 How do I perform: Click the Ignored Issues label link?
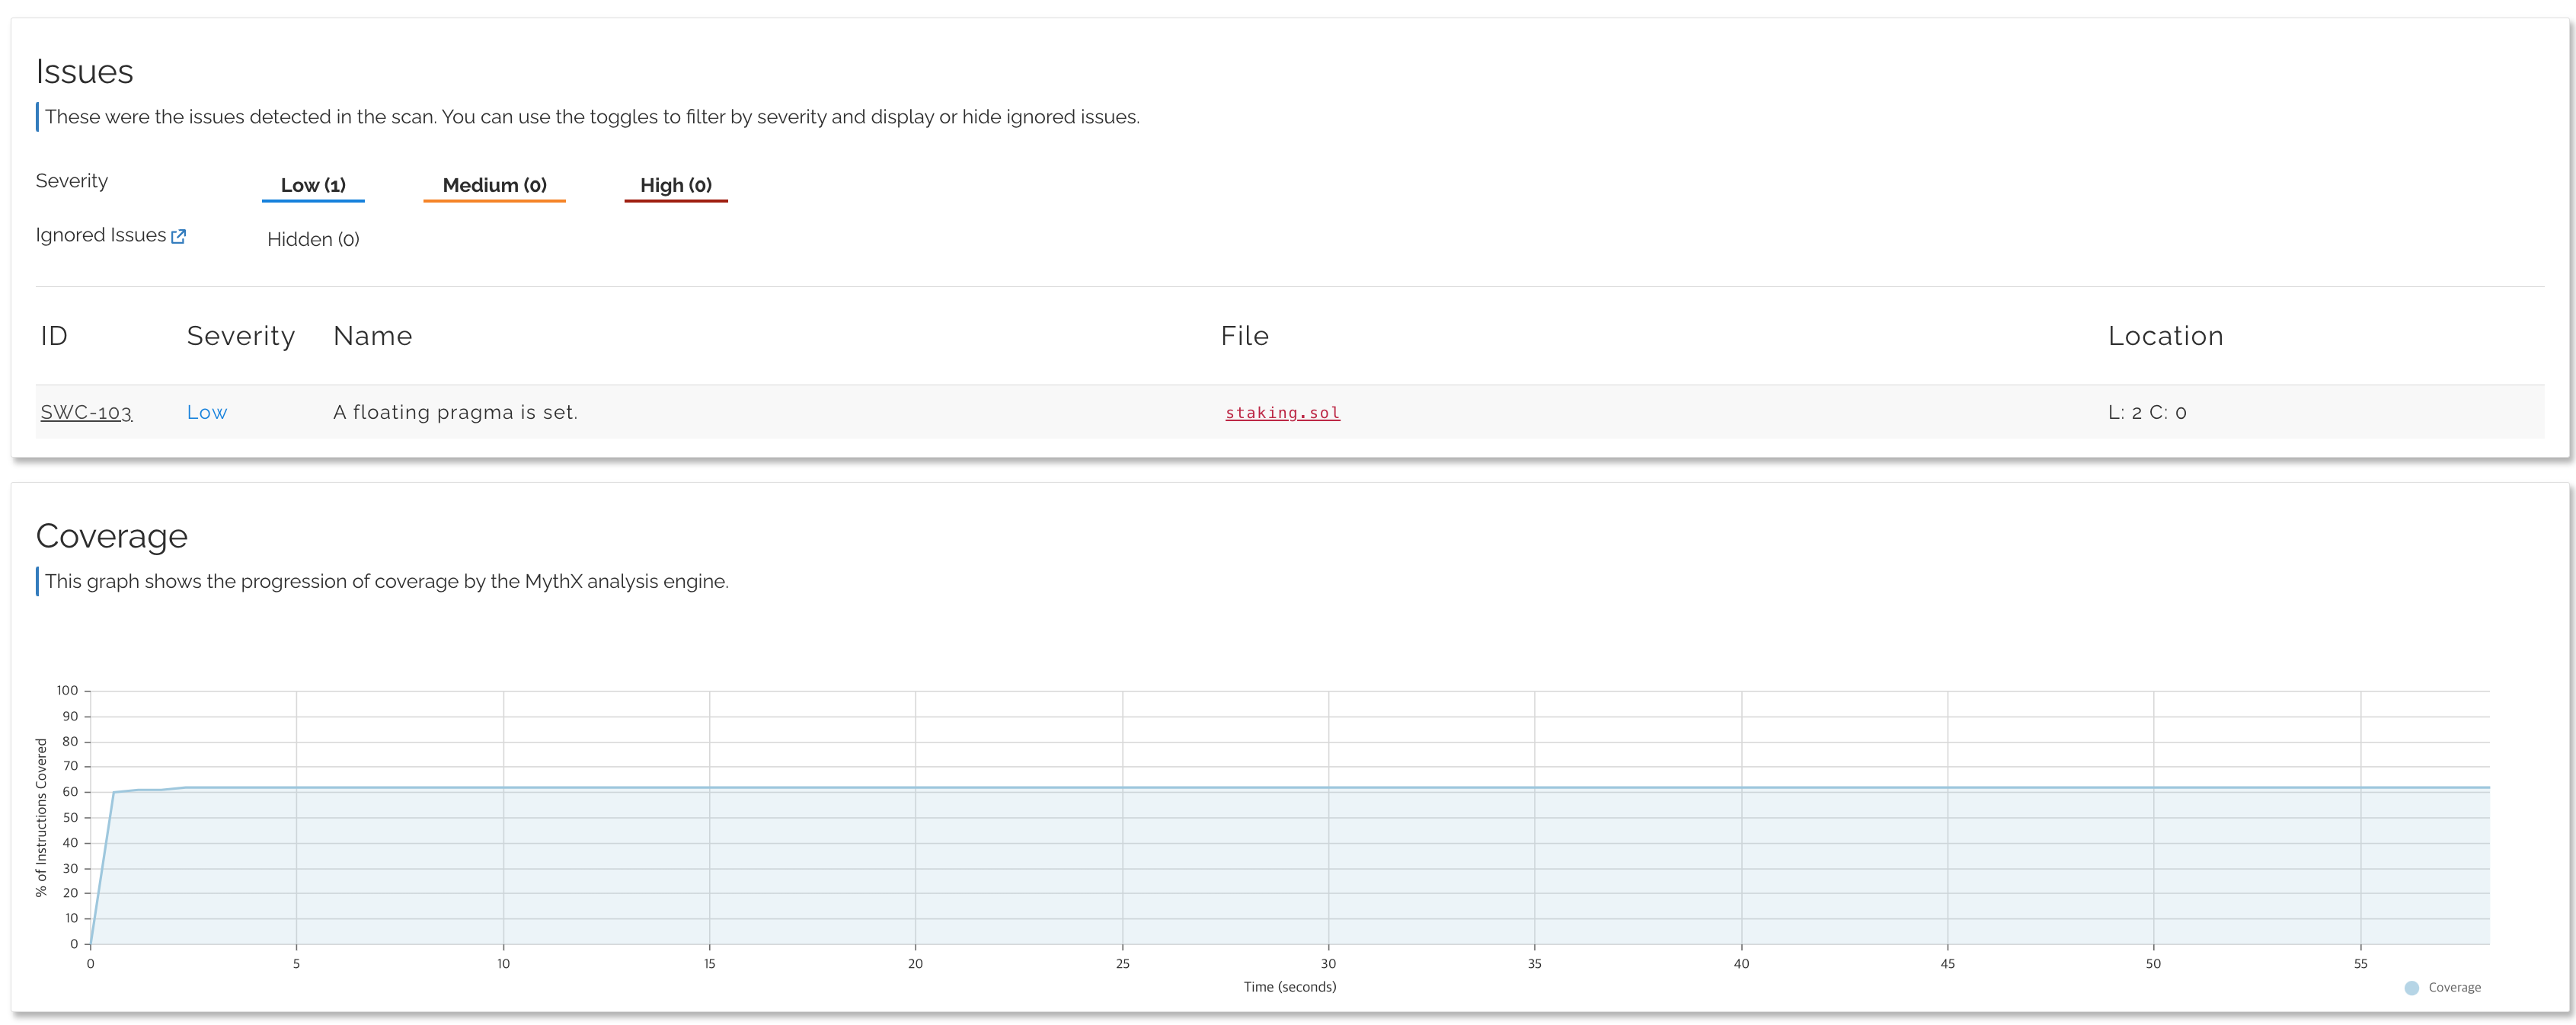100,235
